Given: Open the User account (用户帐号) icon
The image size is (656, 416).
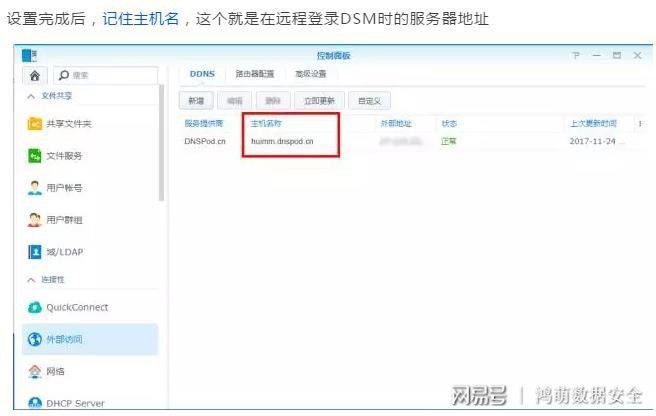Looking at the screenshot, I should 34,187.
